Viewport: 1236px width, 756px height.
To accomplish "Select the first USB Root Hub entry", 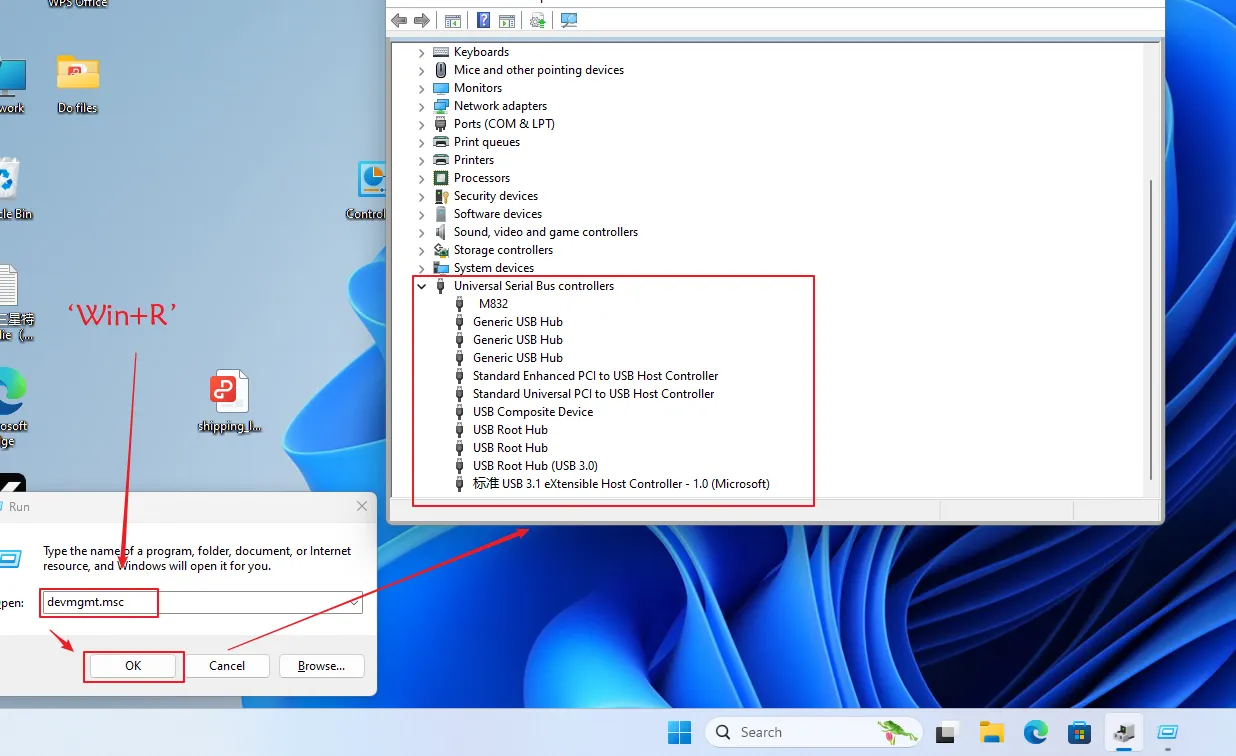I will coord(510,430).
